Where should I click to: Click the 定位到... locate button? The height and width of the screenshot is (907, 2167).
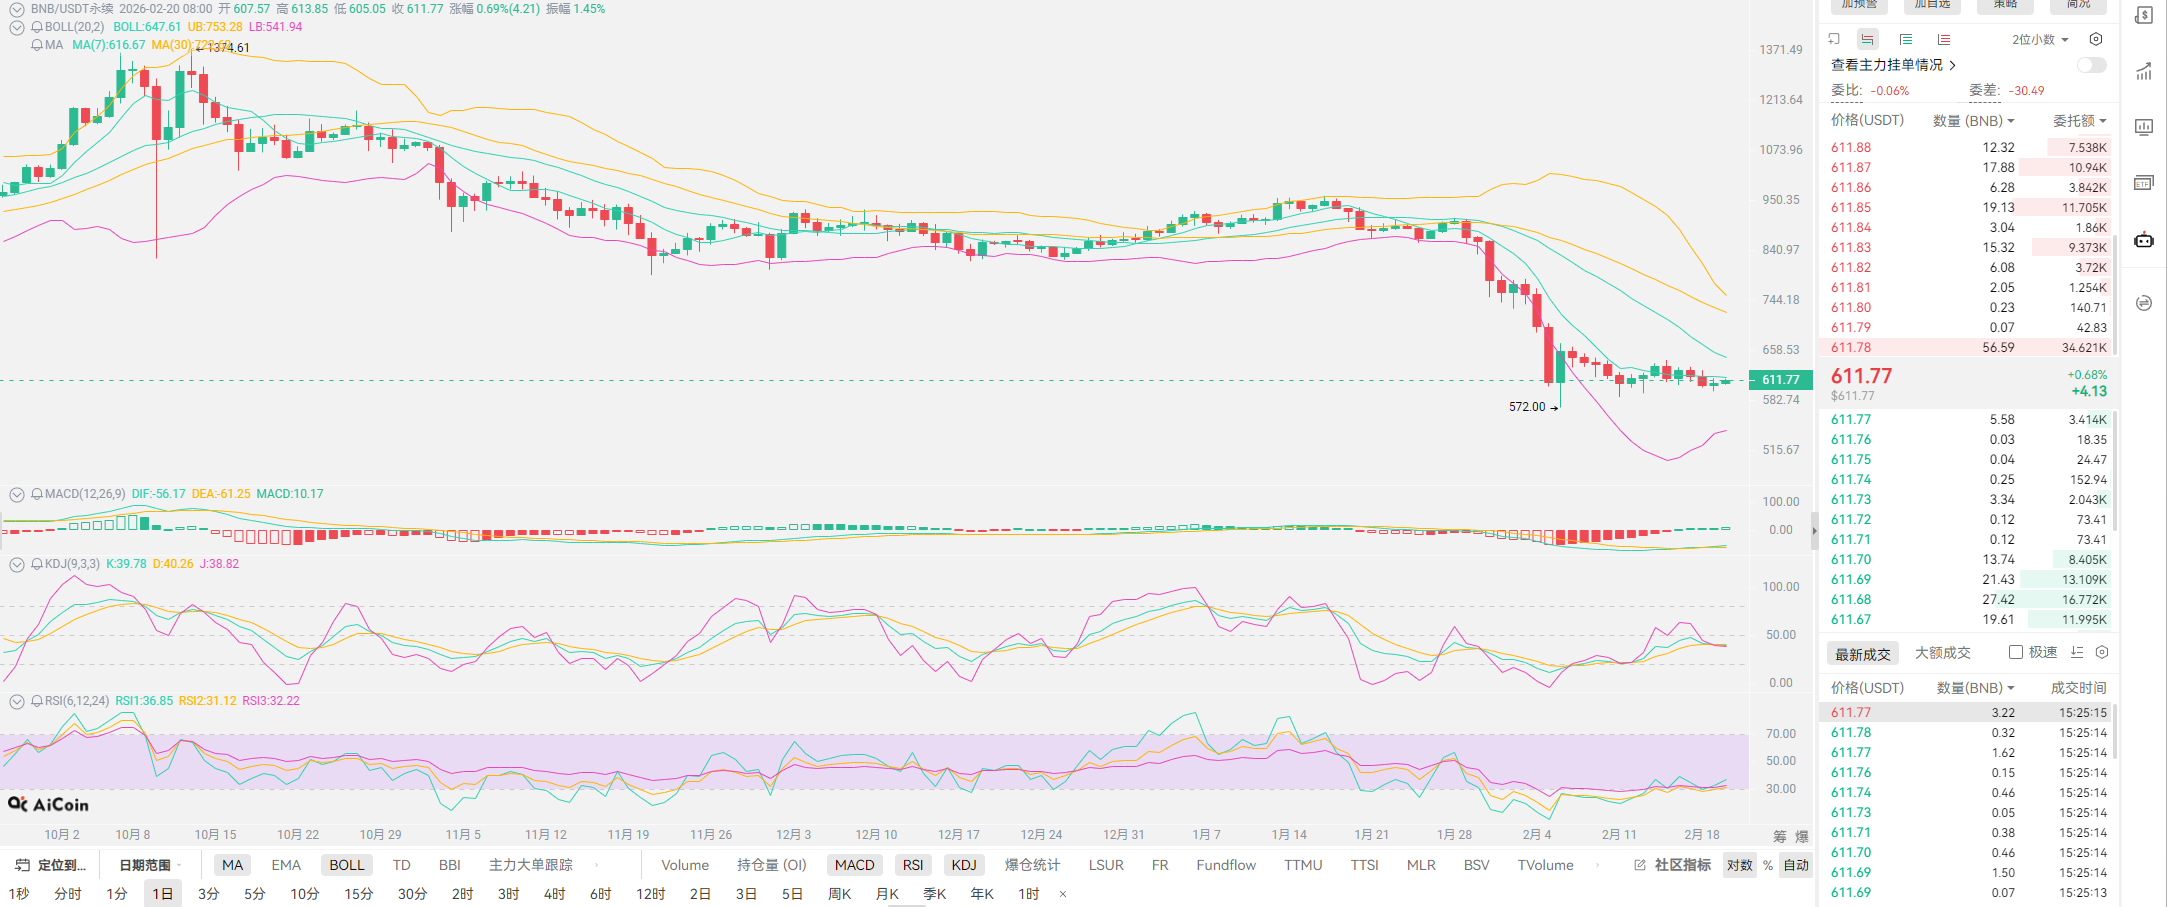click(52, 865)
